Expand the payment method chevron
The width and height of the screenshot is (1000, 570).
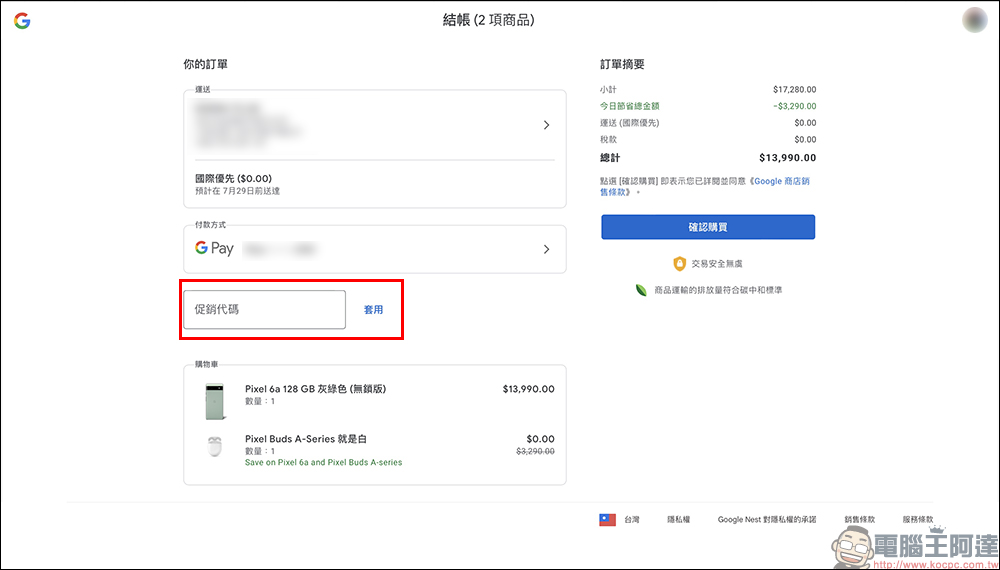click(x=546, y=249)
